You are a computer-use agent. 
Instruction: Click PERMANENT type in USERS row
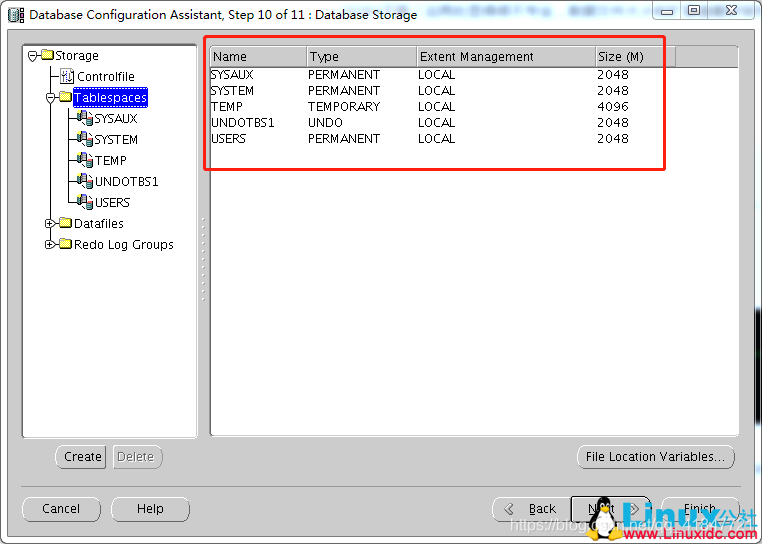pyautogui.click(x=344, y=139)
